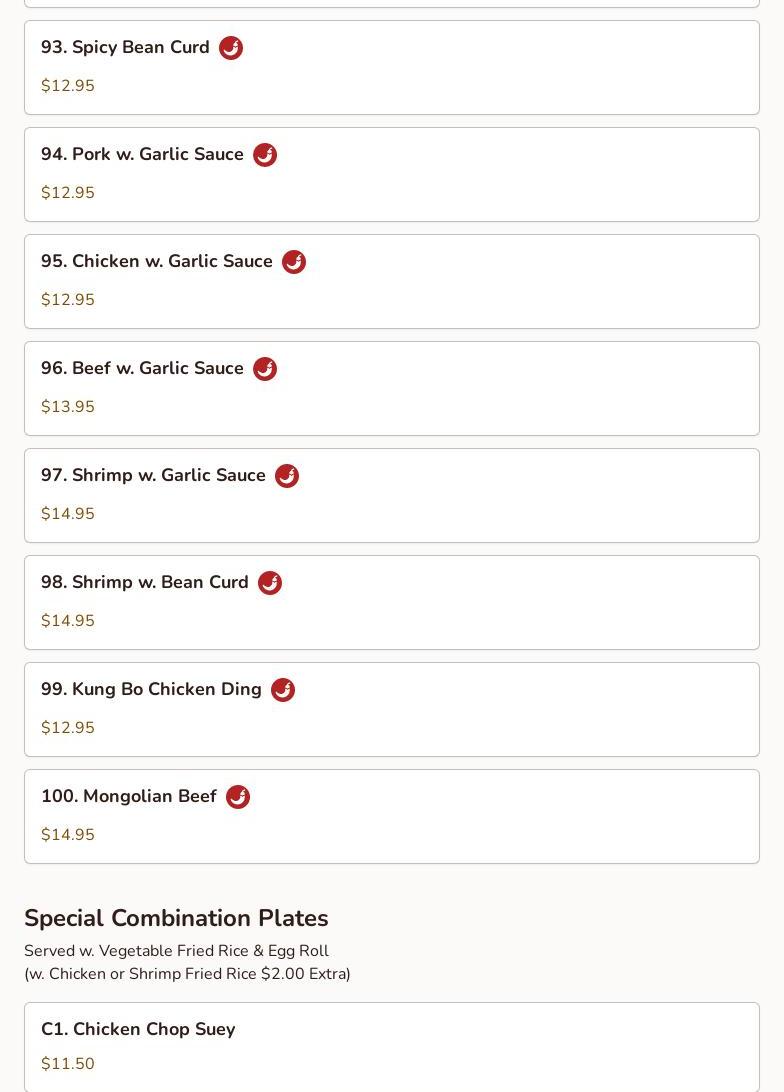Viewport: 784px width, 1092px height.
Task: Click the $13.95 price of Beef w. Garlic Sauce
Action: [x=68, y=407]
